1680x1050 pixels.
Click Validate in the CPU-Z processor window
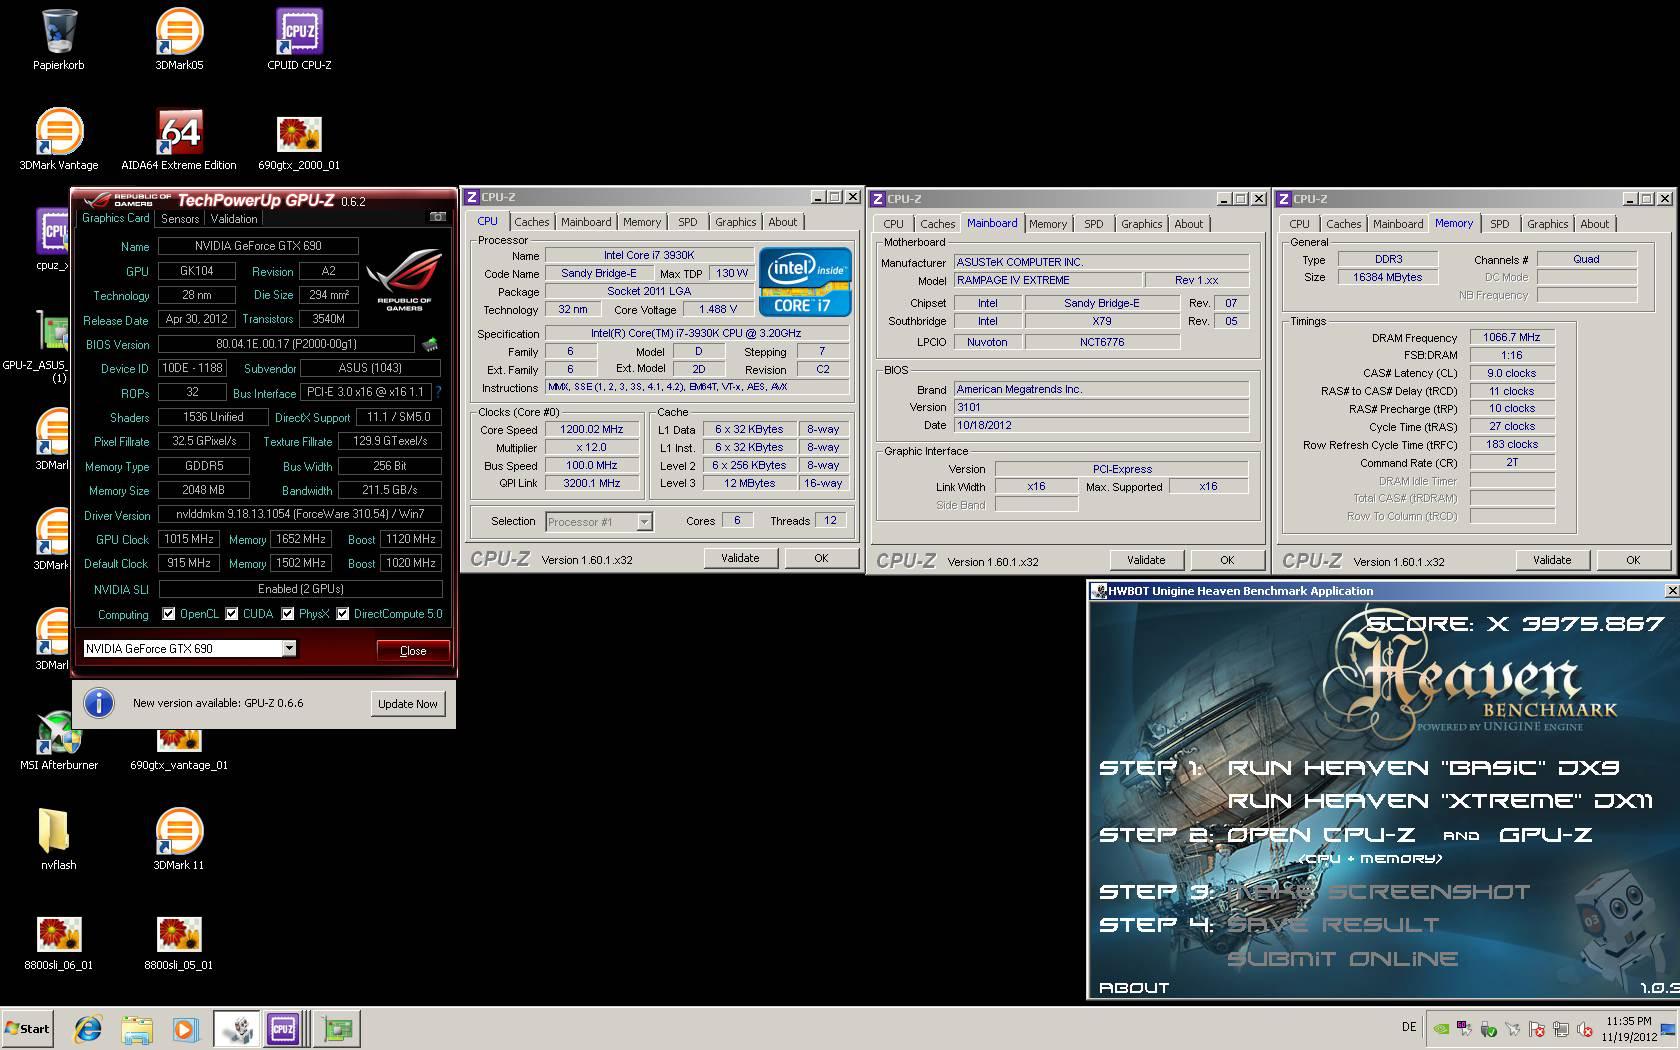740,558
